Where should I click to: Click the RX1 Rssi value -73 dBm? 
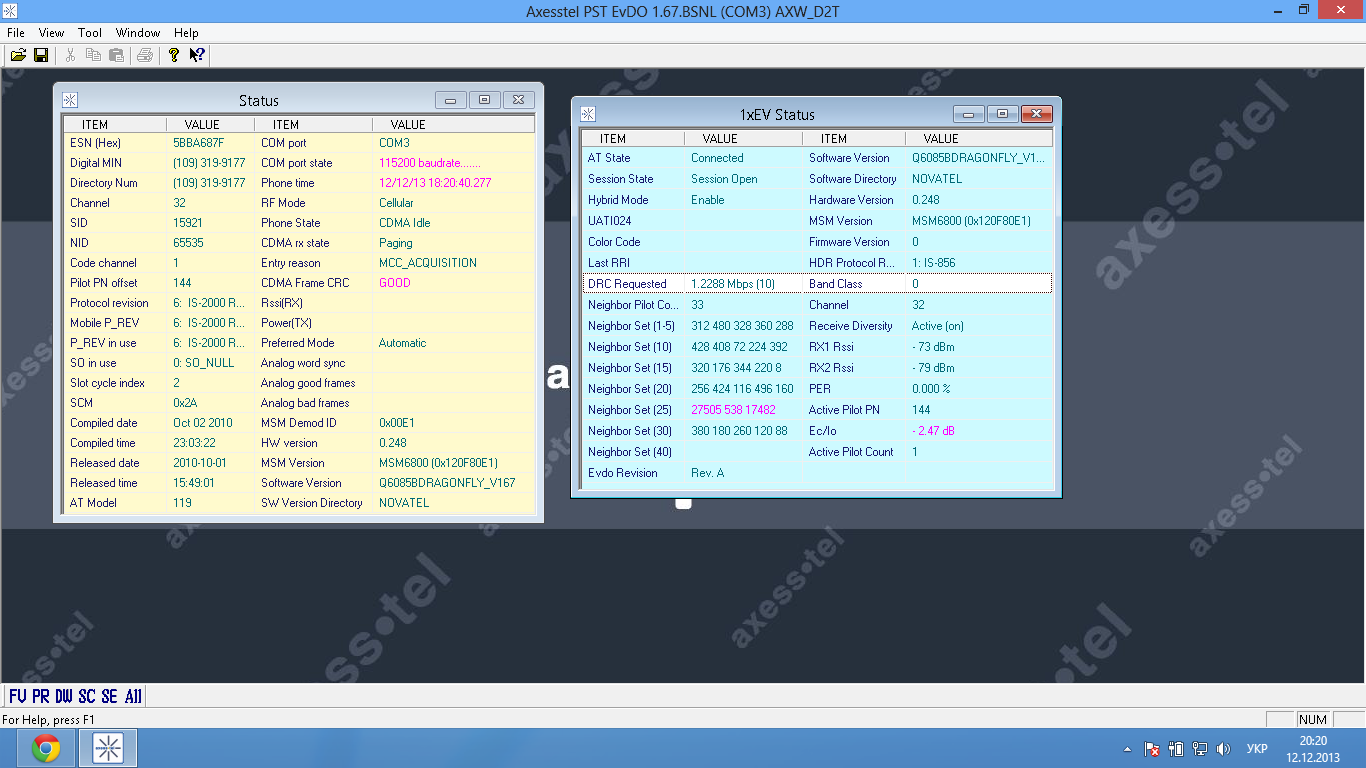coord(933,347)
